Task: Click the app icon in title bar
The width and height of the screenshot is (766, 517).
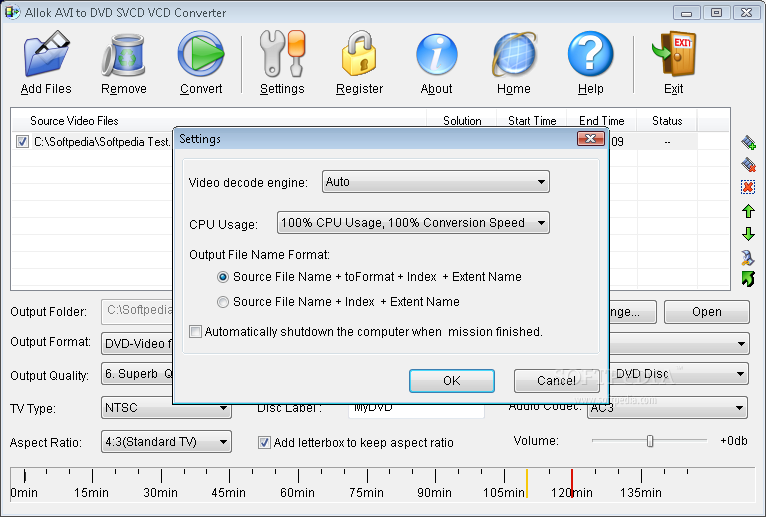Action: point(12,12)
